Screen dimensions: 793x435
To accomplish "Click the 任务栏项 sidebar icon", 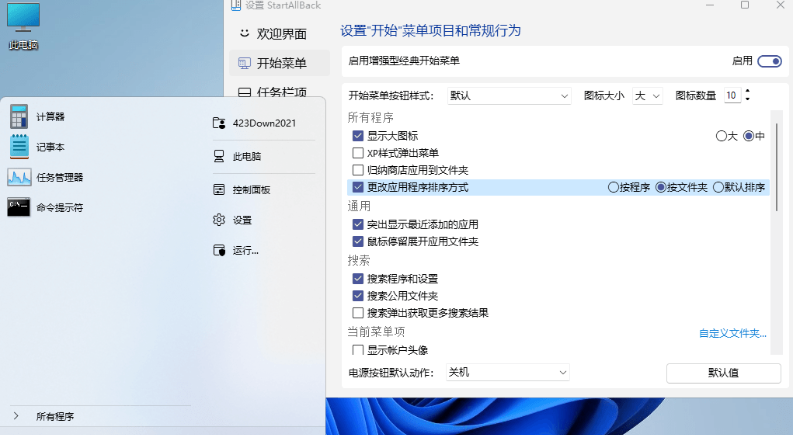I will pos(244,92).
